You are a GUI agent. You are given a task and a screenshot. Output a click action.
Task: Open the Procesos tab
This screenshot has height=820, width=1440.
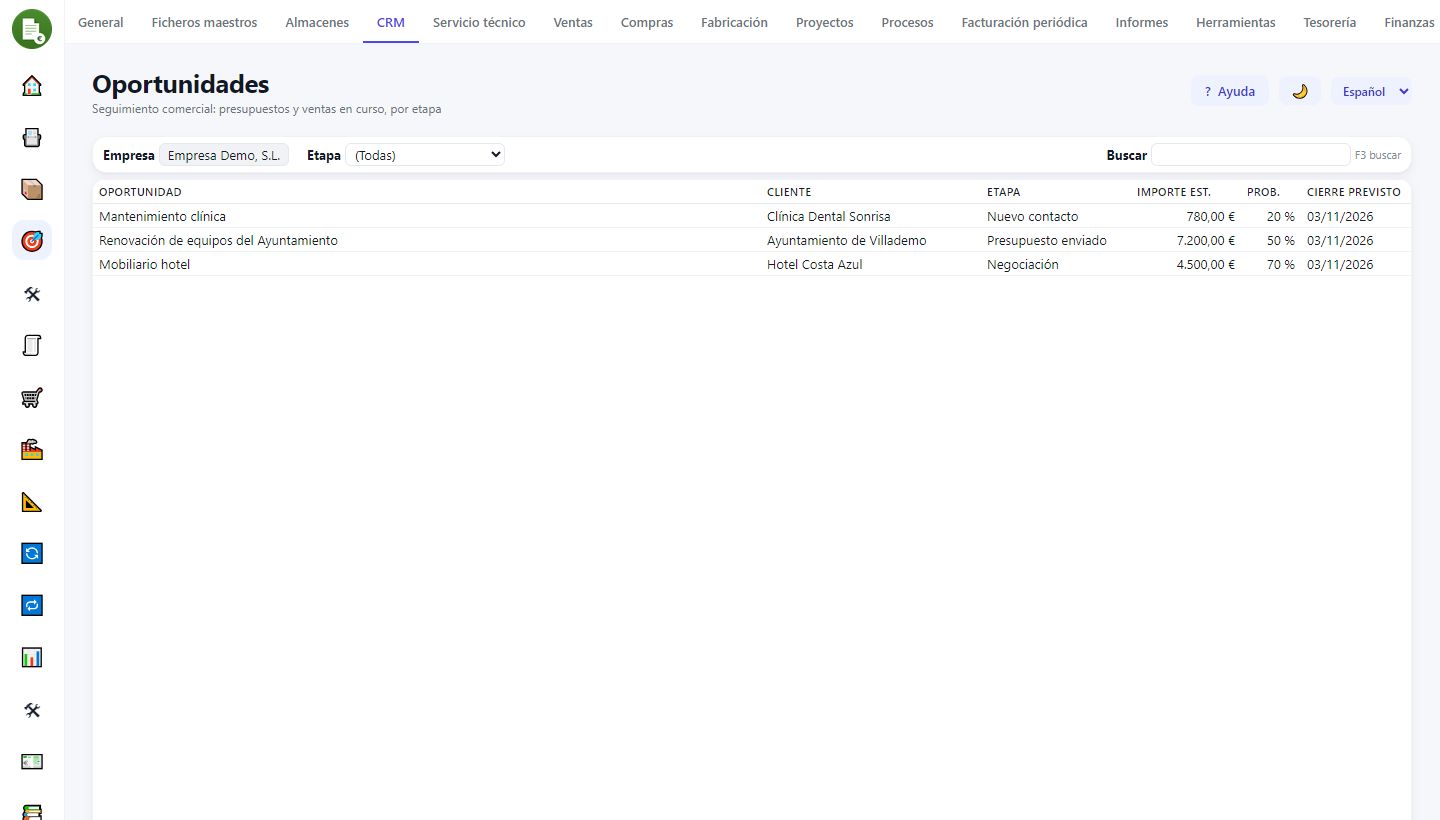pyautogui.click(x=907, y=22)
